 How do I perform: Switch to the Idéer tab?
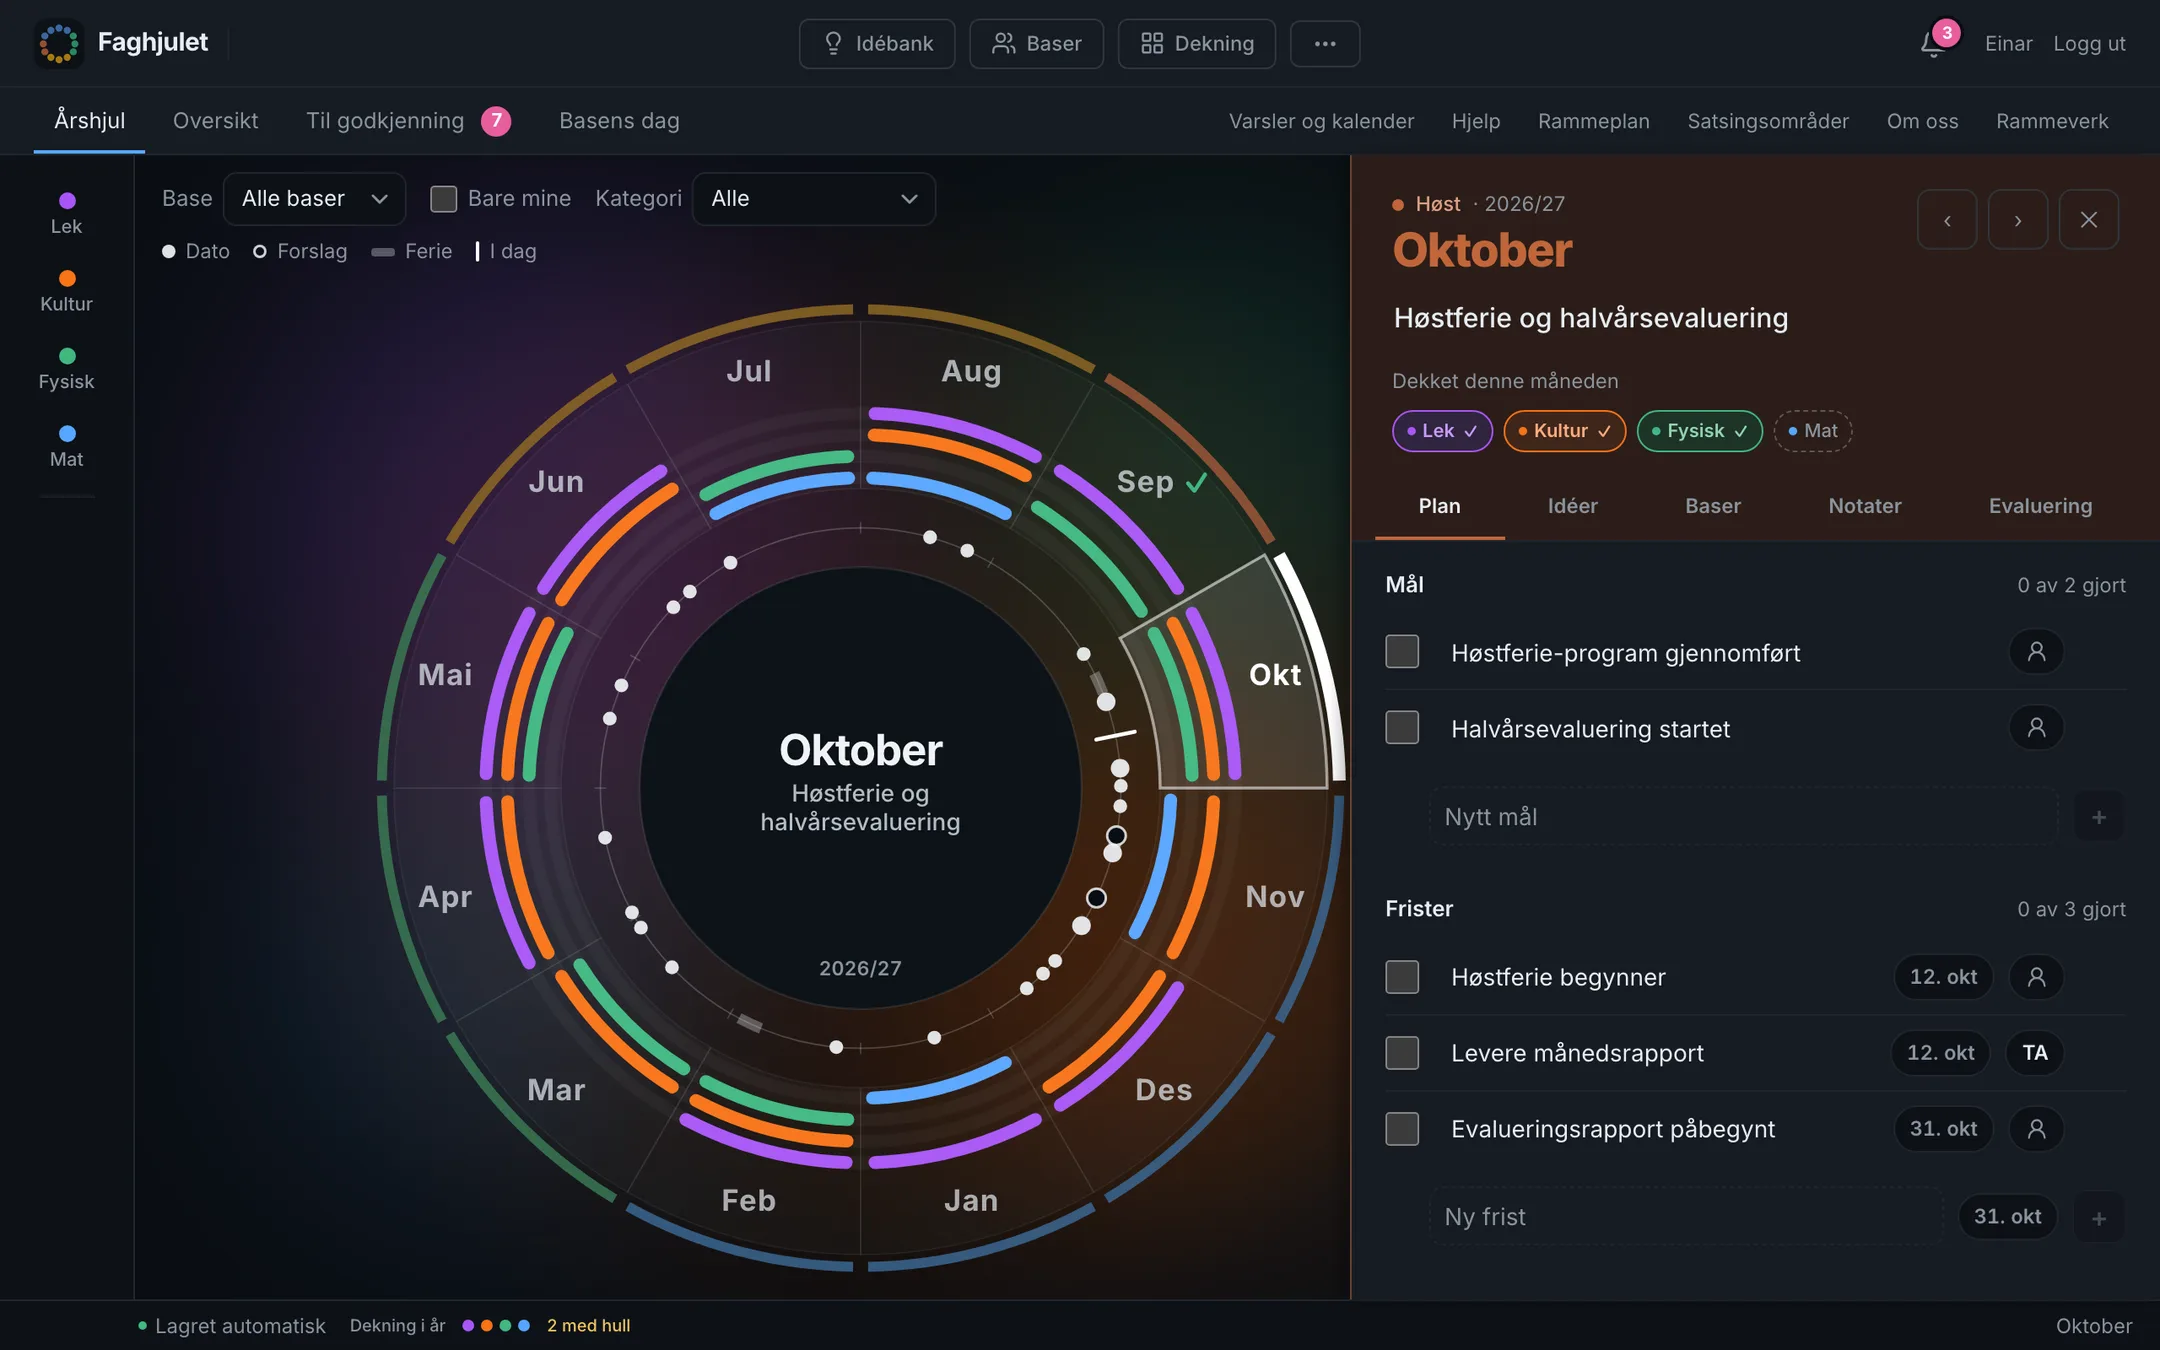click(1572, 506)
